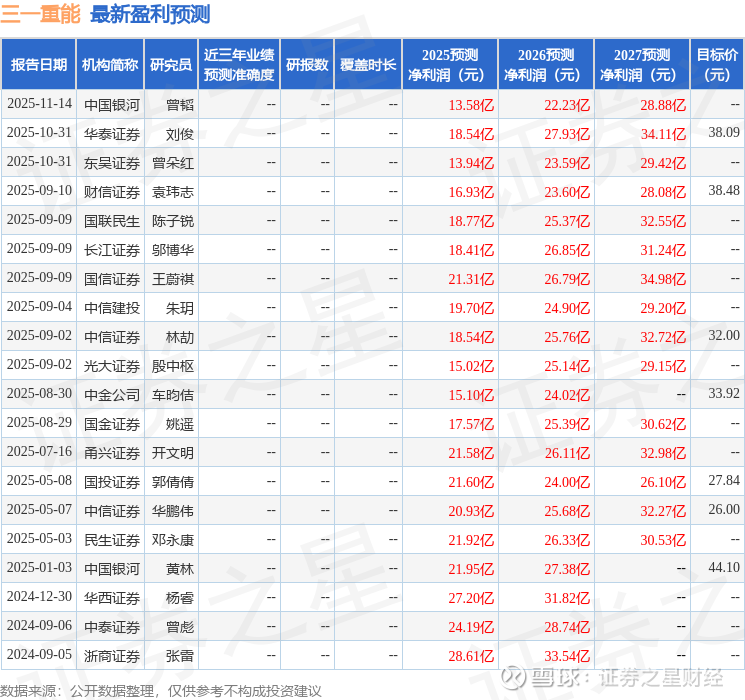The width and height of the screenshot is (745, 700).
Task: Click target price 27.84
Action: (x=724, y=480)
